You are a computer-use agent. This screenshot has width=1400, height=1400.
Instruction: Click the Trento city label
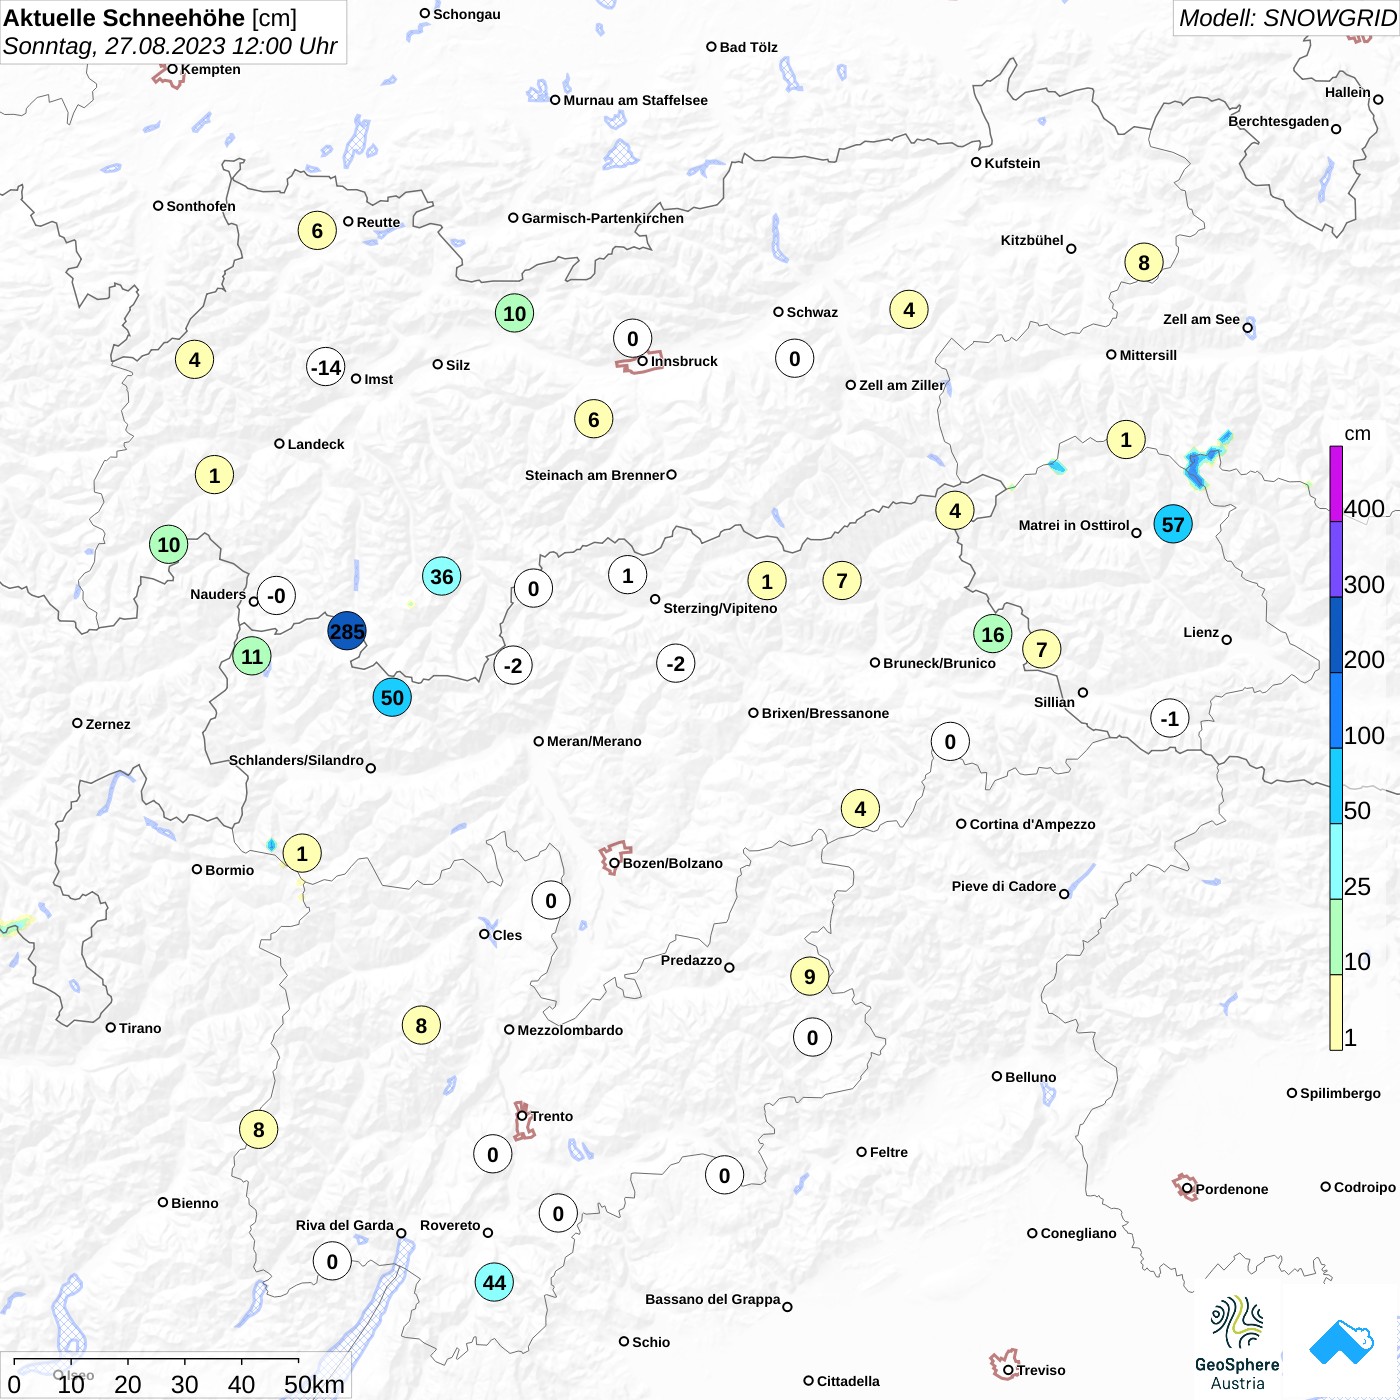pos(552,1116)
